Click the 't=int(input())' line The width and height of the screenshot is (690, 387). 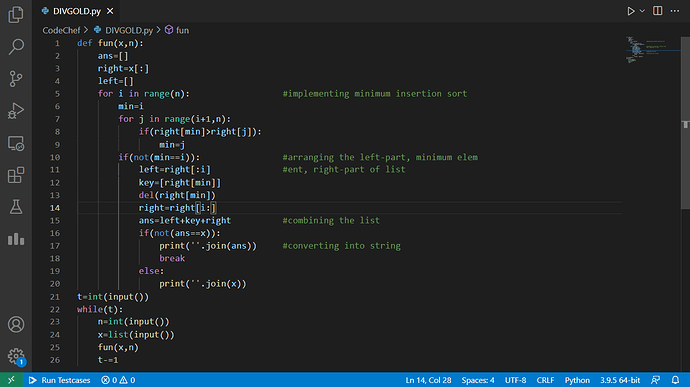click(x=113, y=297)
